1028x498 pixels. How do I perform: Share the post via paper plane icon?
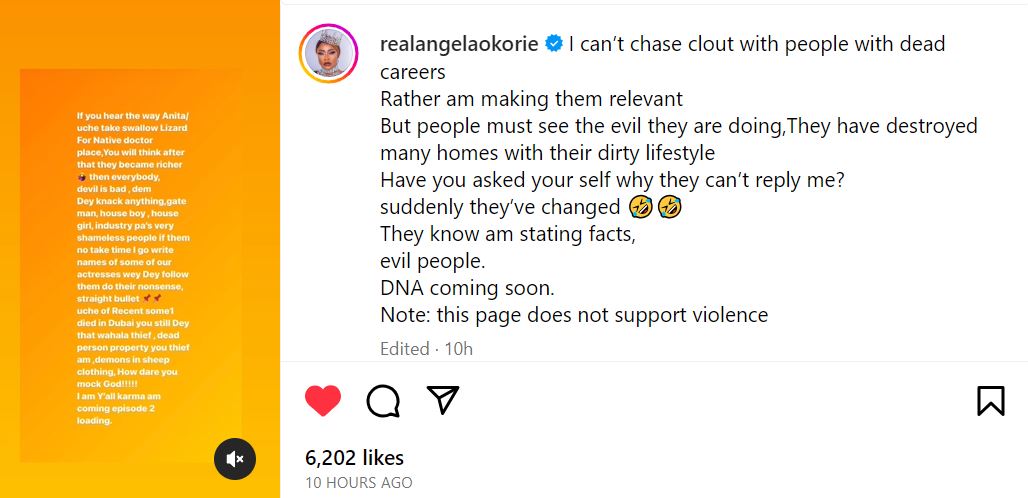tap(442, 400)
